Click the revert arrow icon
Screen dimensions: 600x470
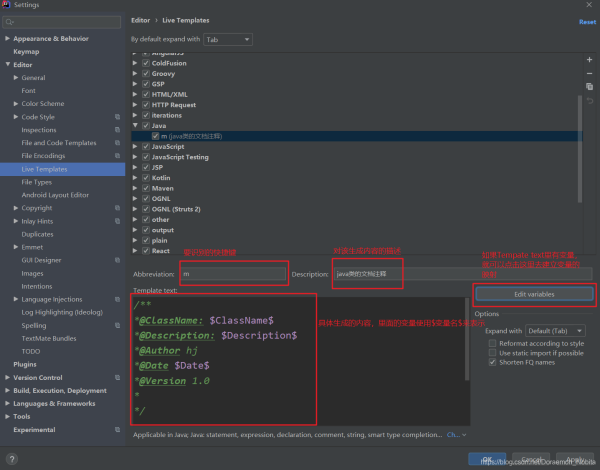[589, 100]
